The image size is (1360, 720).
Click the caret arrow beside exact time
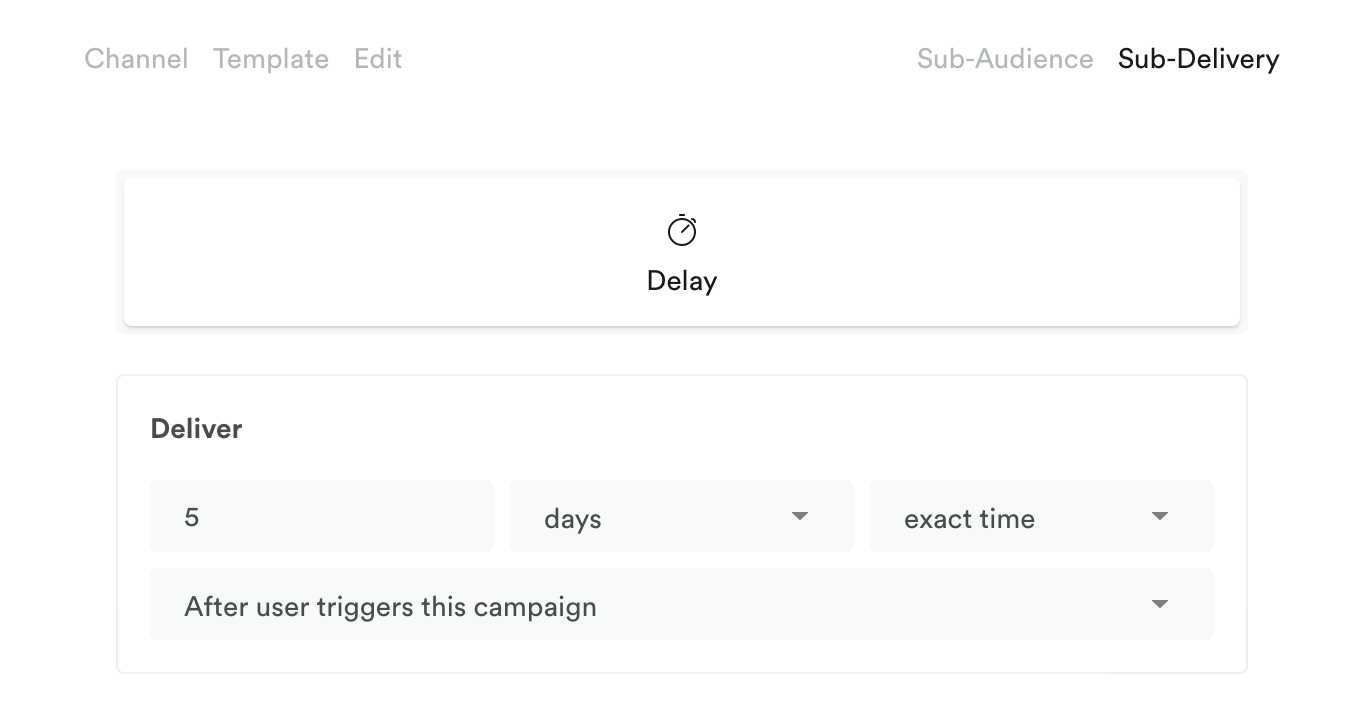coord(1159,516)
